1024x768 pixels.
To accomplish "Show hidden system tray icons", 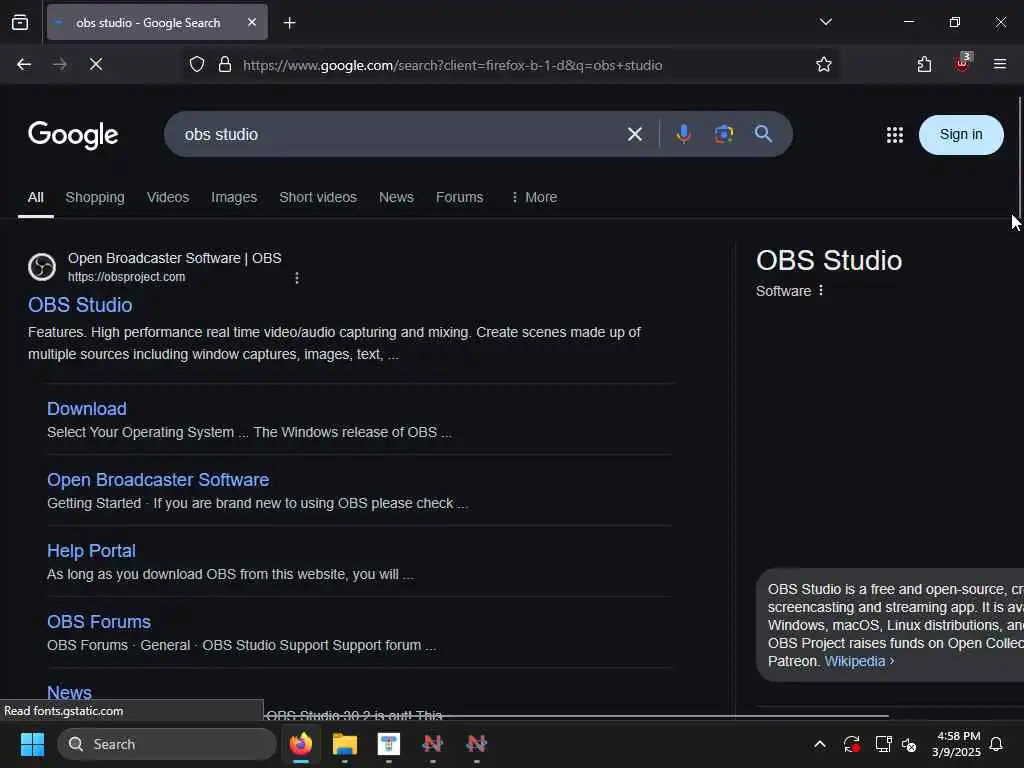I will click(x=820, y=744).
